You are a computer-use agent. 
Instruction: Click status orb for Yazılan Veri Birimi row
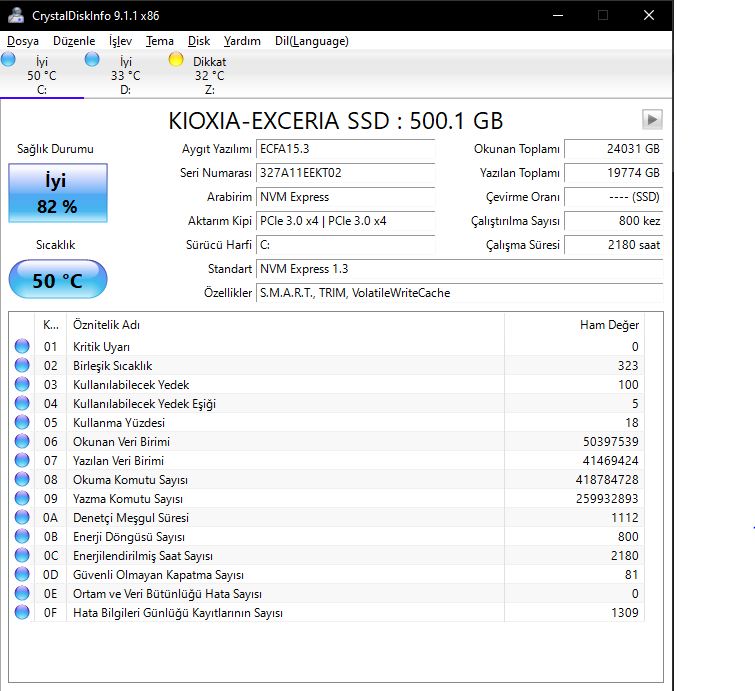pos(22,460)
